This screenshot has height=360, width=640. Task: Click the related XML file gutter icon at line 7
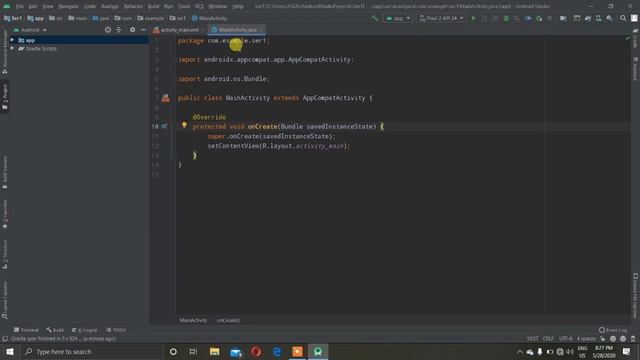coord(165,98)
